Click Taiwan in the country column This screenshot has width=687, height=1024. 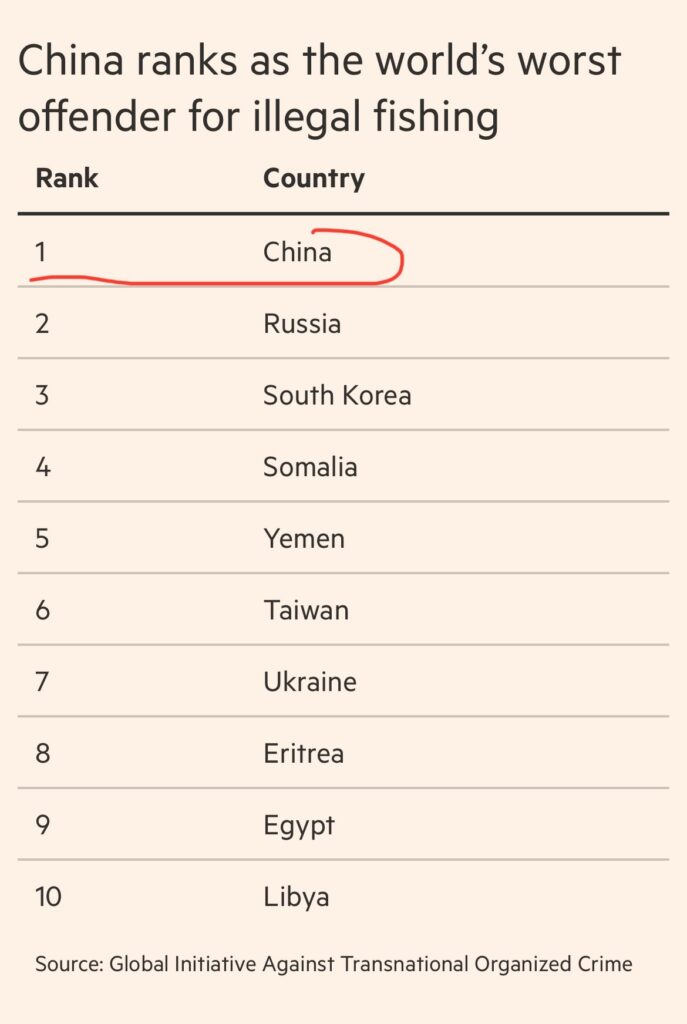click(306, 610)
